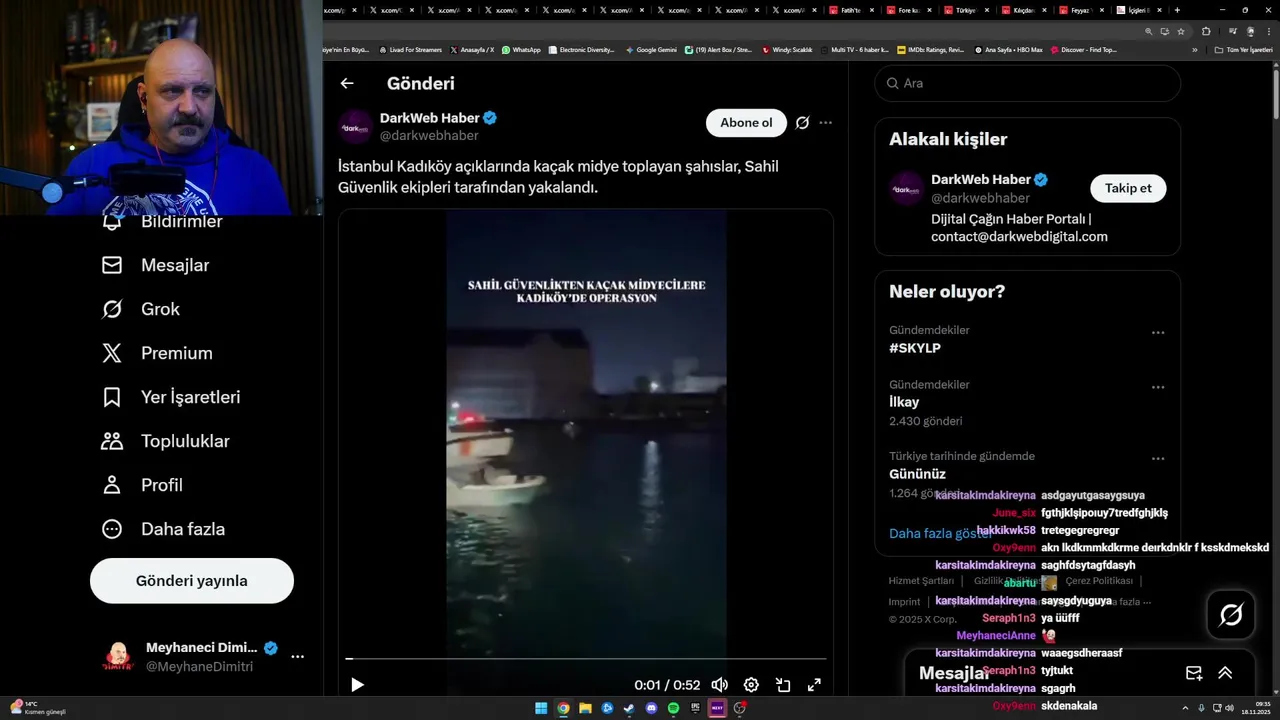Open the WhatsApp bookmark
1280x720 pixels.
coord(521,49)
